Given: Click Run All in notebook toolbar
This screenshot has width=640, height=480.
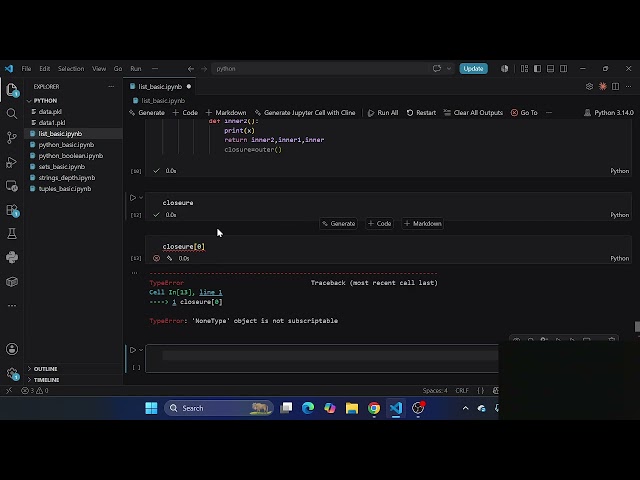Looking at the screenshot, I should pos(383,113).
